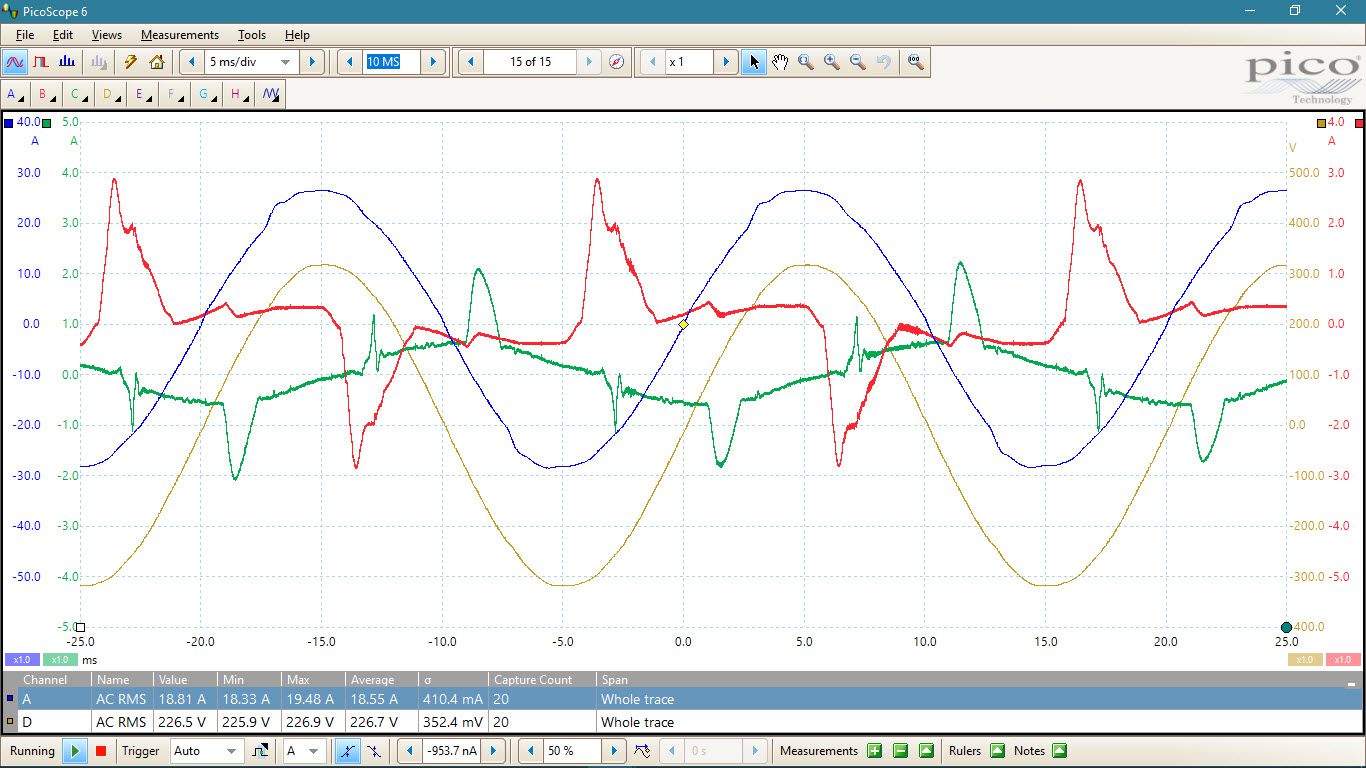Viewport: 1366px width, 768px height.
Task: Click the Zoom to full view icon
Action: click(x=915, y=62)
